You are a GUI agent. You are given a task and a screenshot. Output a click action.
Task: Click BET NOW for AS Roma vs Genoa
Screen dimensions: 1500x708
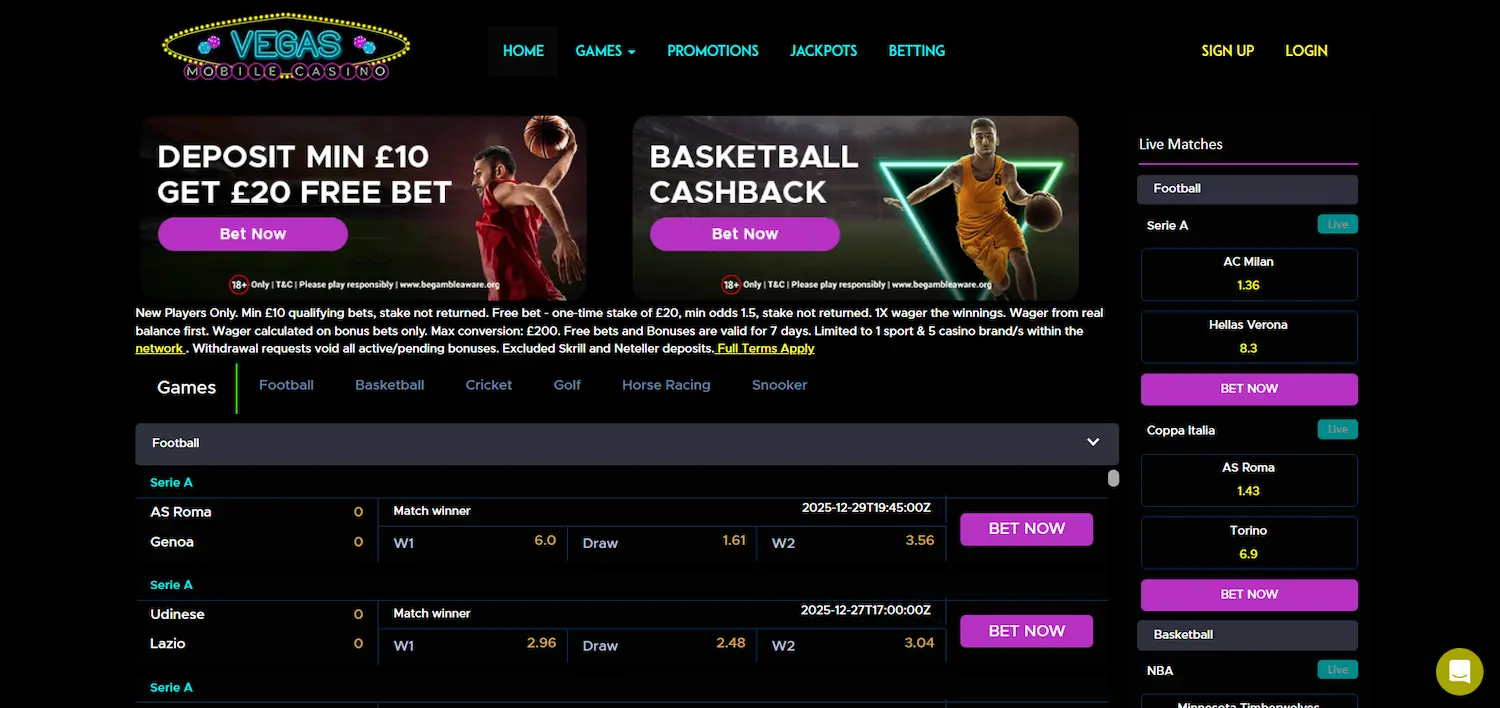(x=1026, y=529)
